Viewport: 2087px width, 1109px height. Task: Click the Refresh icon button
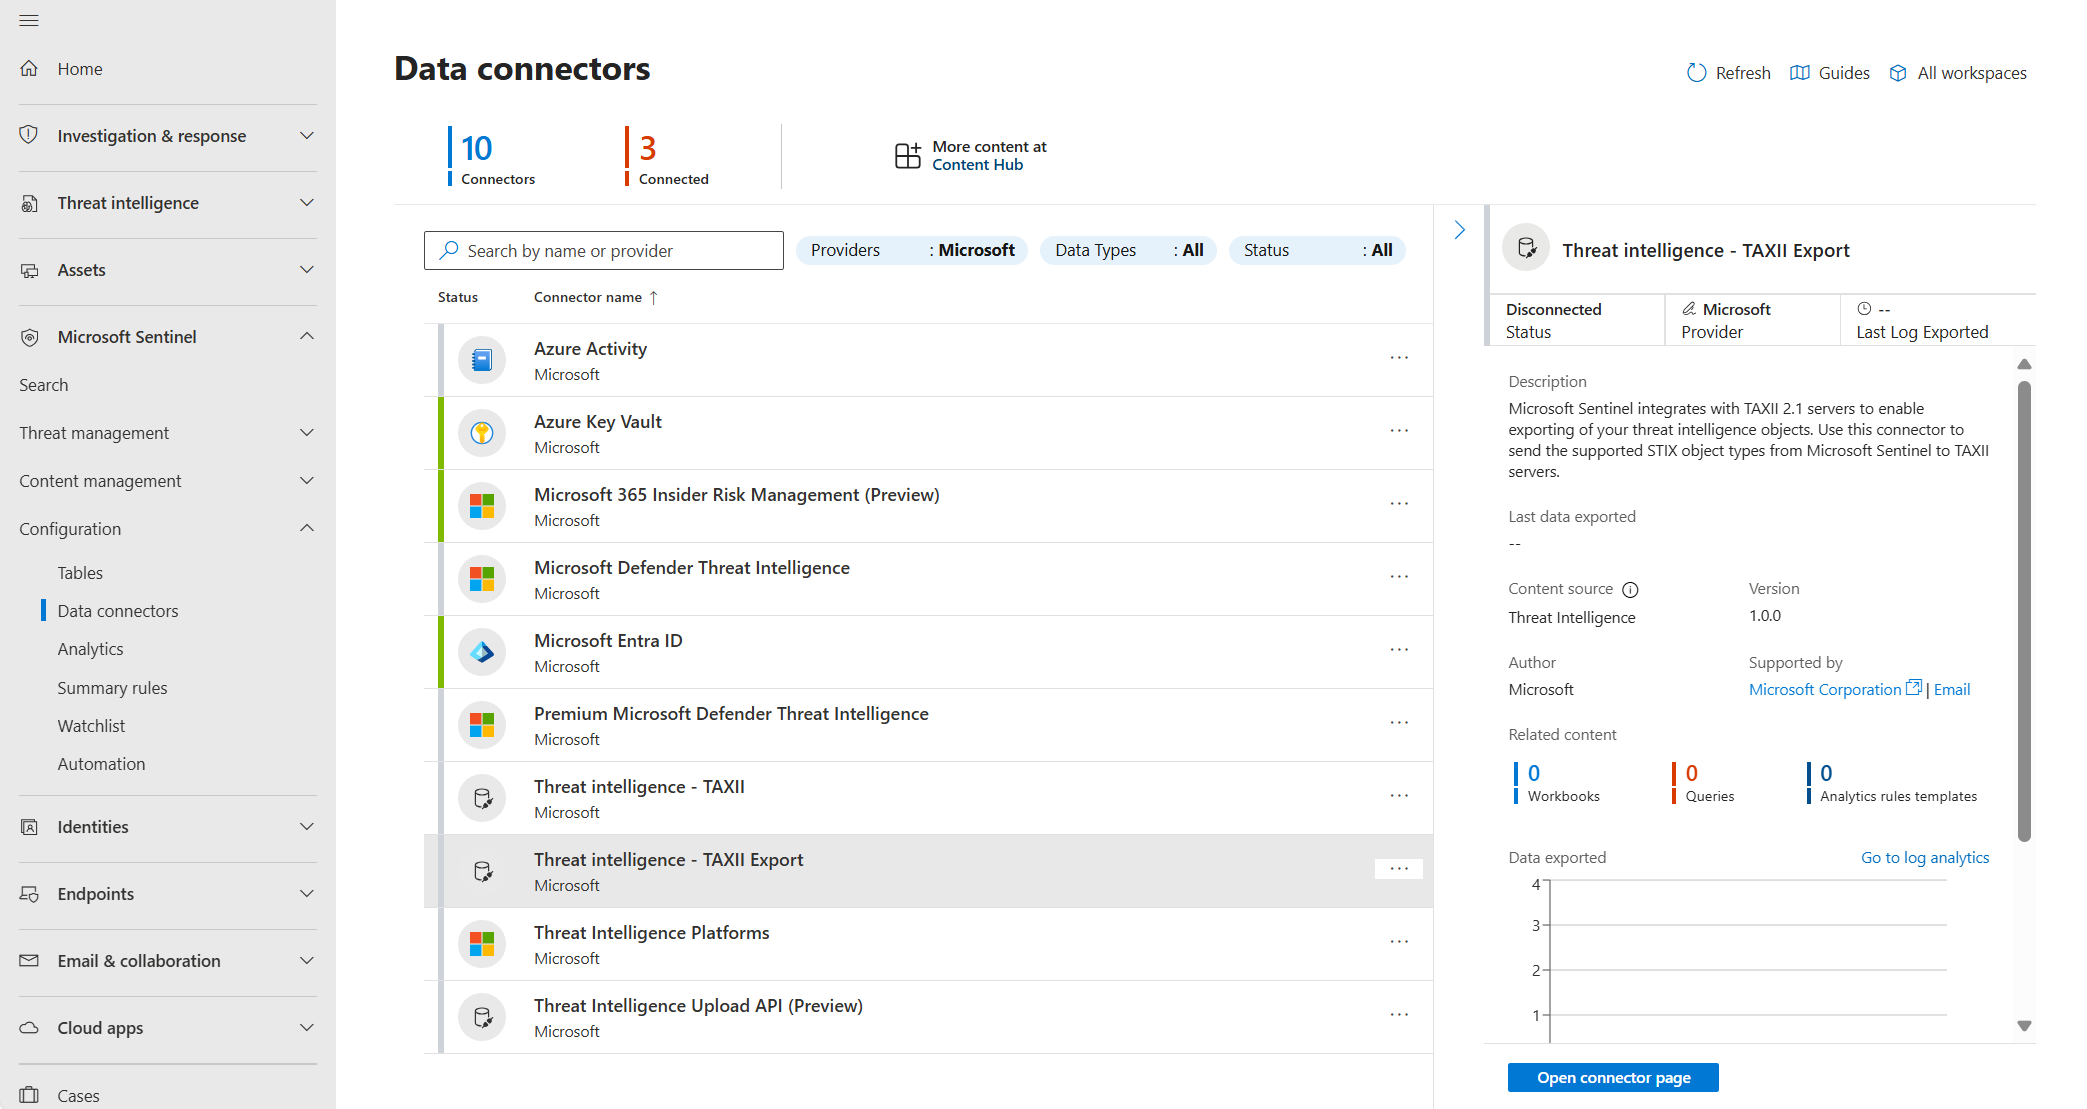click(x=1696, y=73)
